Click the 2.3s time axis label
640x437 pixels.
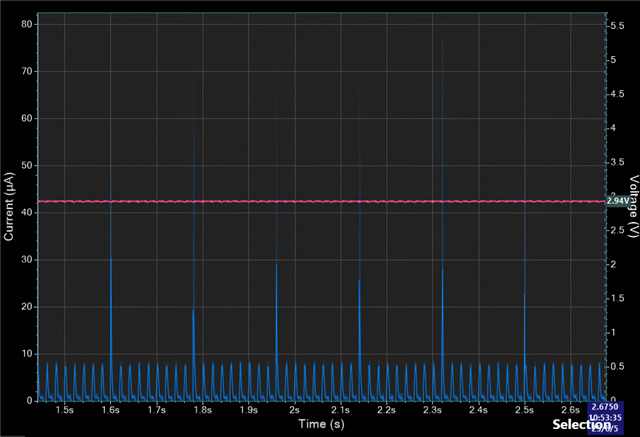pyautogui.click(x=432, y=410)
